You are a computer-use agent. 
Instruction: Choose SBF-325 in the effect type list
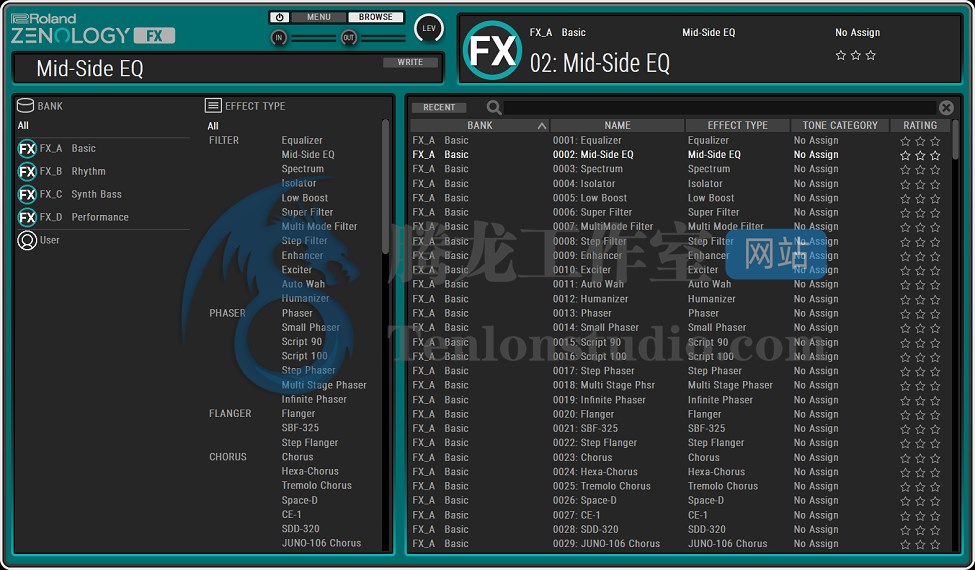coord(300,428)
